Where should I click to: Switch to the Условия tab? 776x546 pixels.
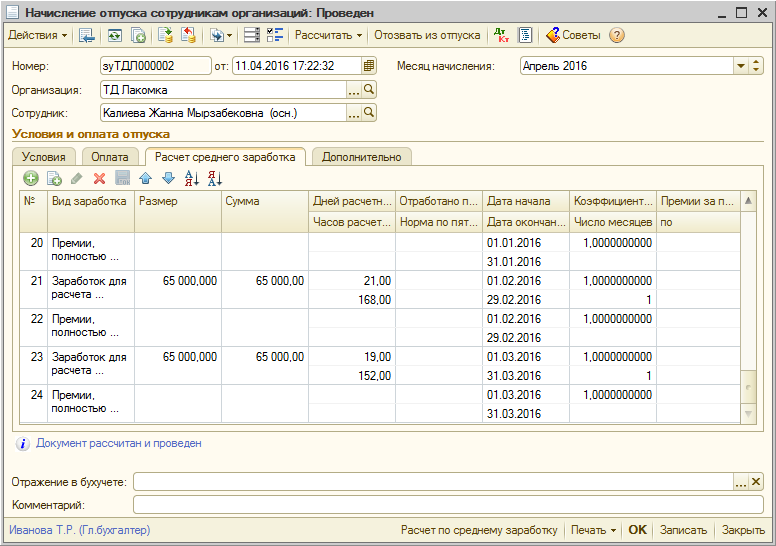(x=44, y=157)
